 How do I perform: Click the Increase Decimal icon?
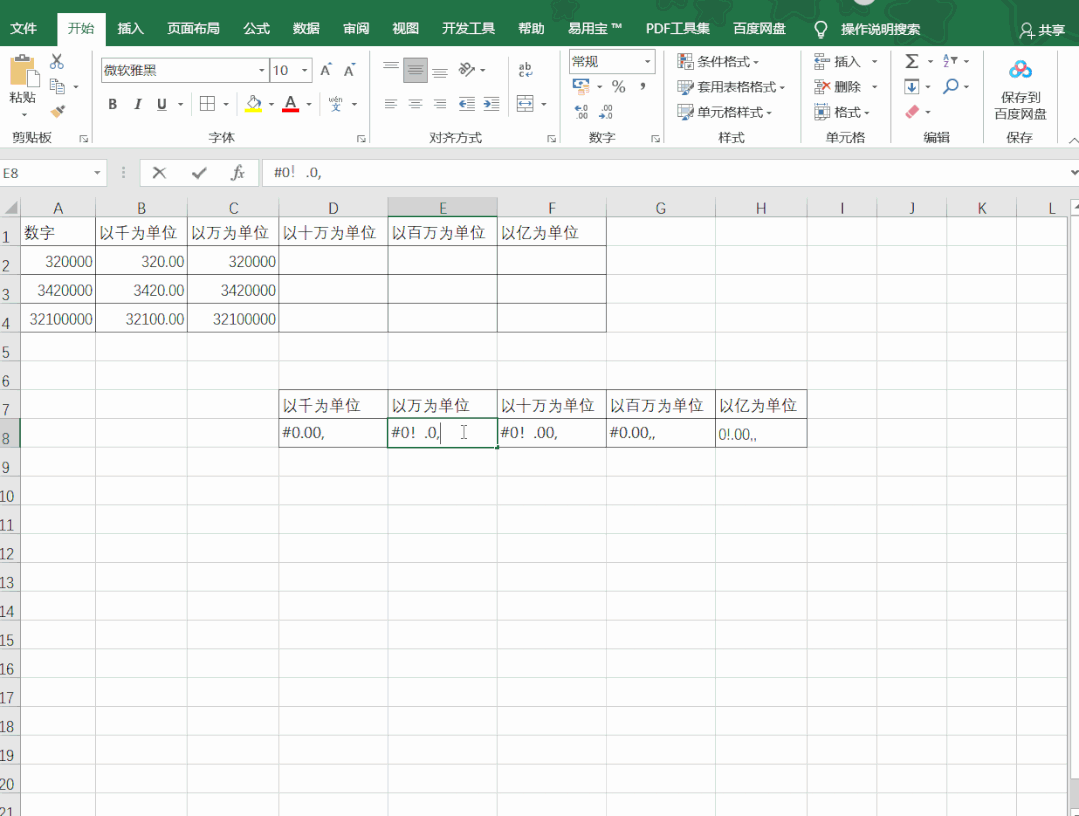pyautogui.click(x=581, y=111)
